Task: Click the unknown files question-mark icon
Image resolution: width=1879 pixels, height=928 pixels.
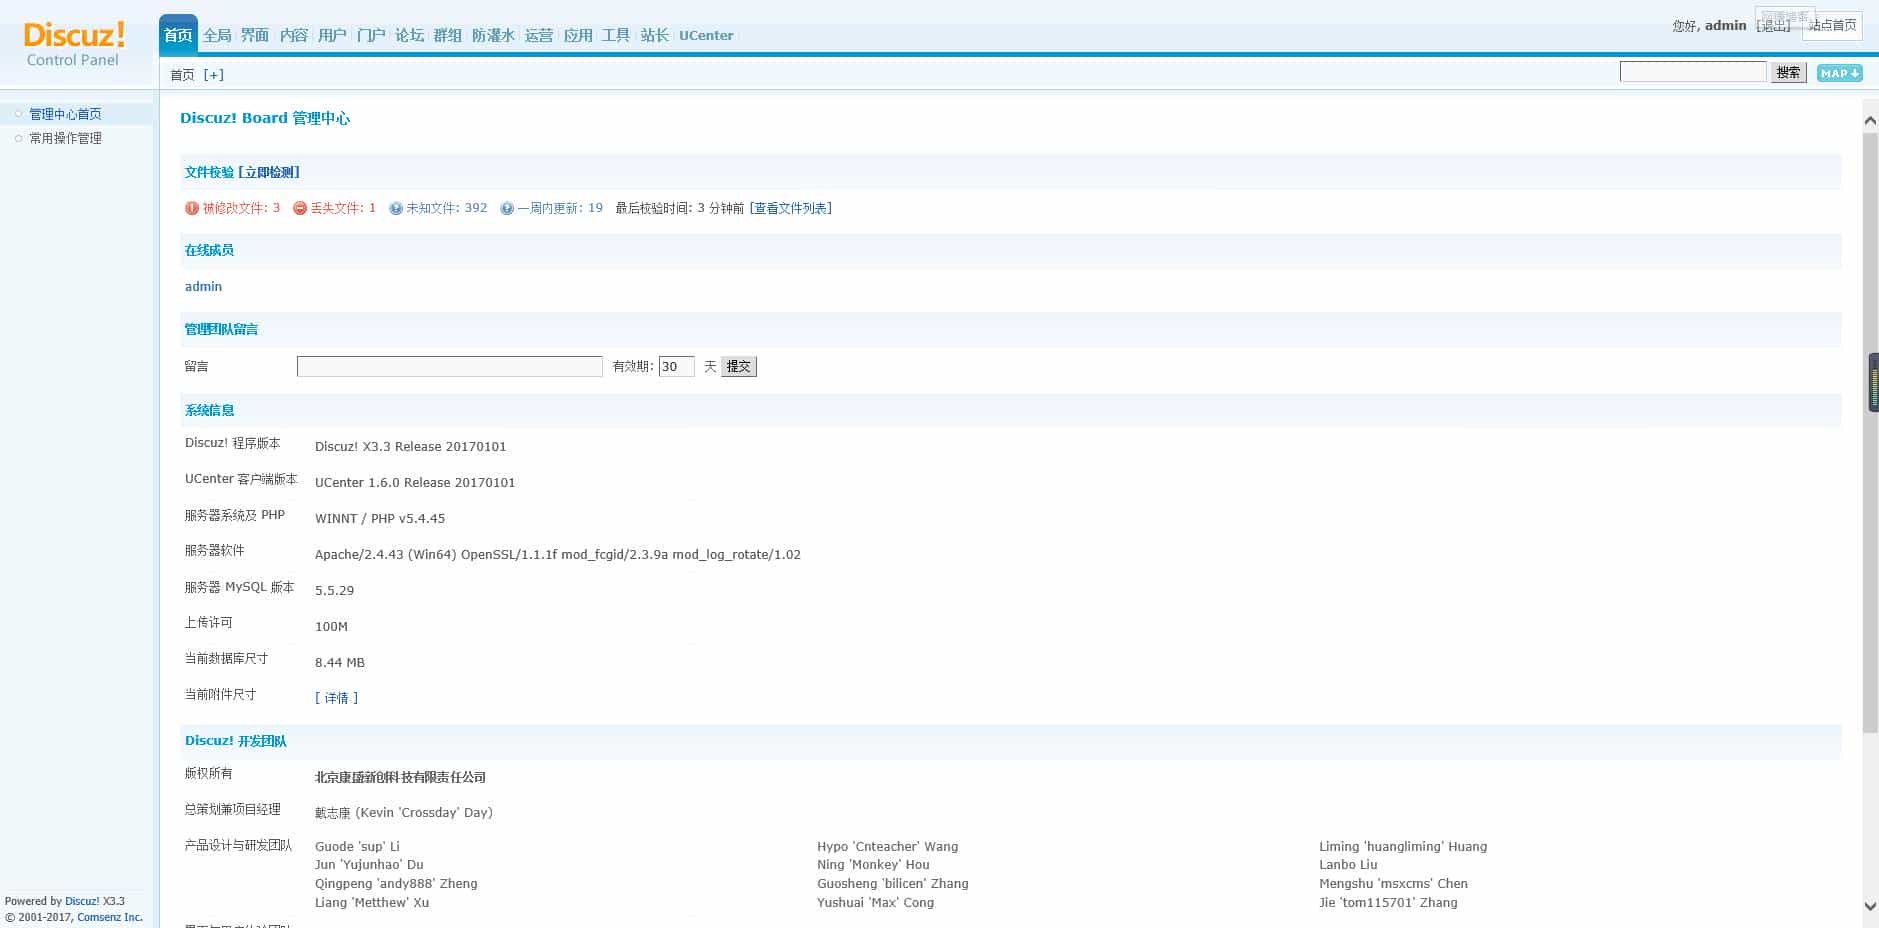Action: [396, 208]
